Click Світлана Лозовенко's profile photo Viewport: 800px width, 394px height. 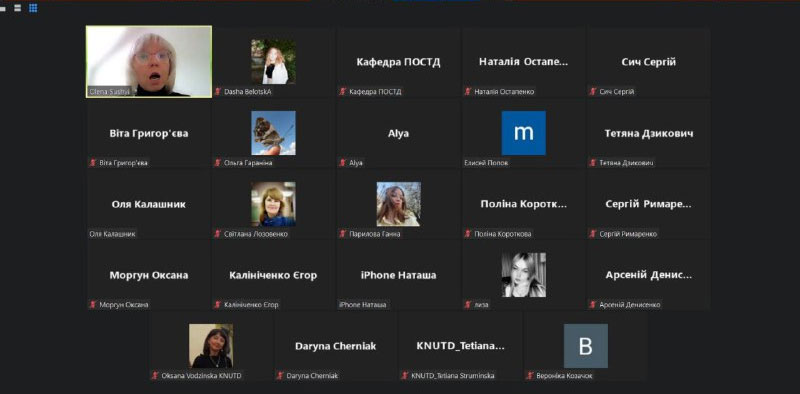tap(273, 204)
